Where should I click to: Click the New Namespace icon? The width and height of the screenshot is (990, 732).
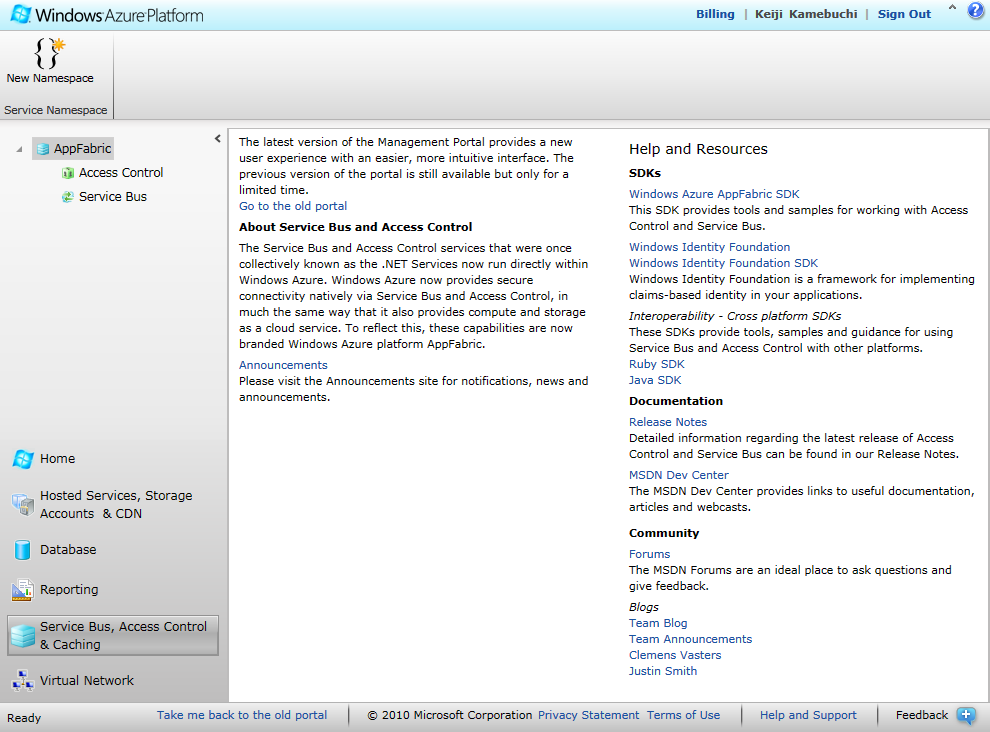pyautogui.click(x=49, y=52)
